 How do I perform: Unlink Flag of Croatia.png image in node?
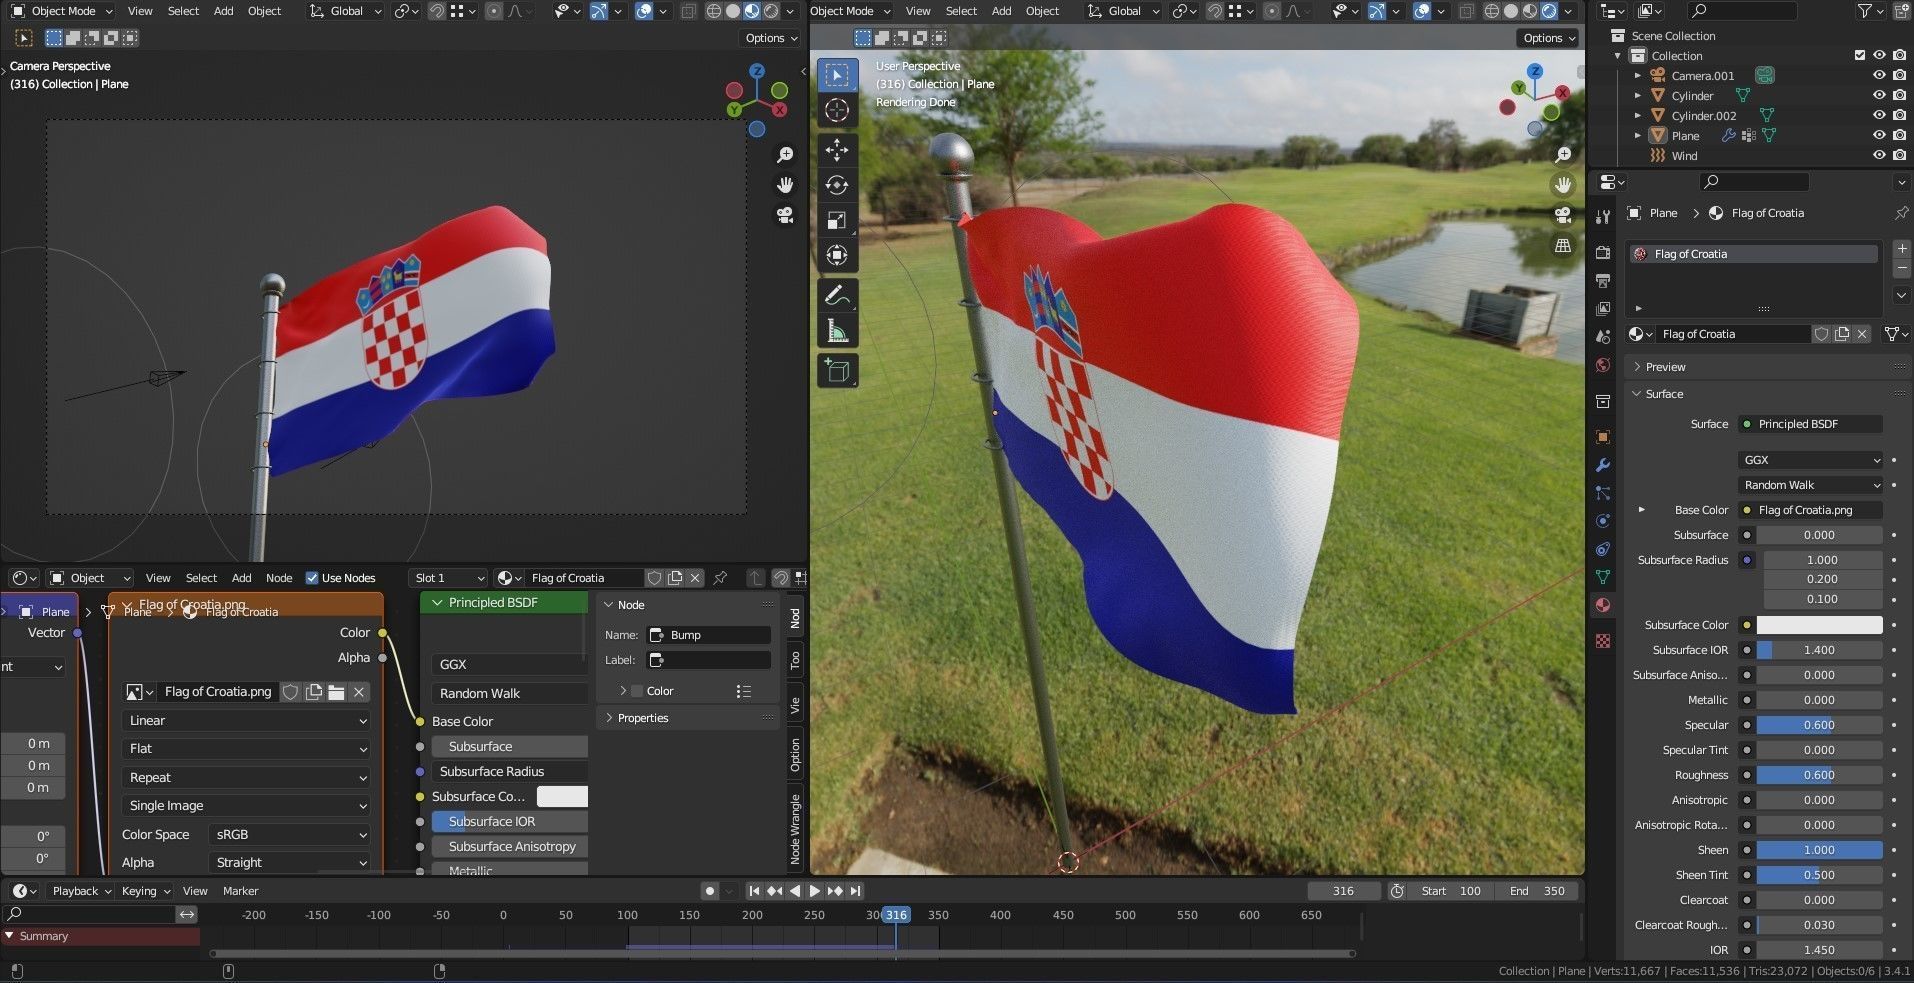pyautogui.click(x=359, y=692)
